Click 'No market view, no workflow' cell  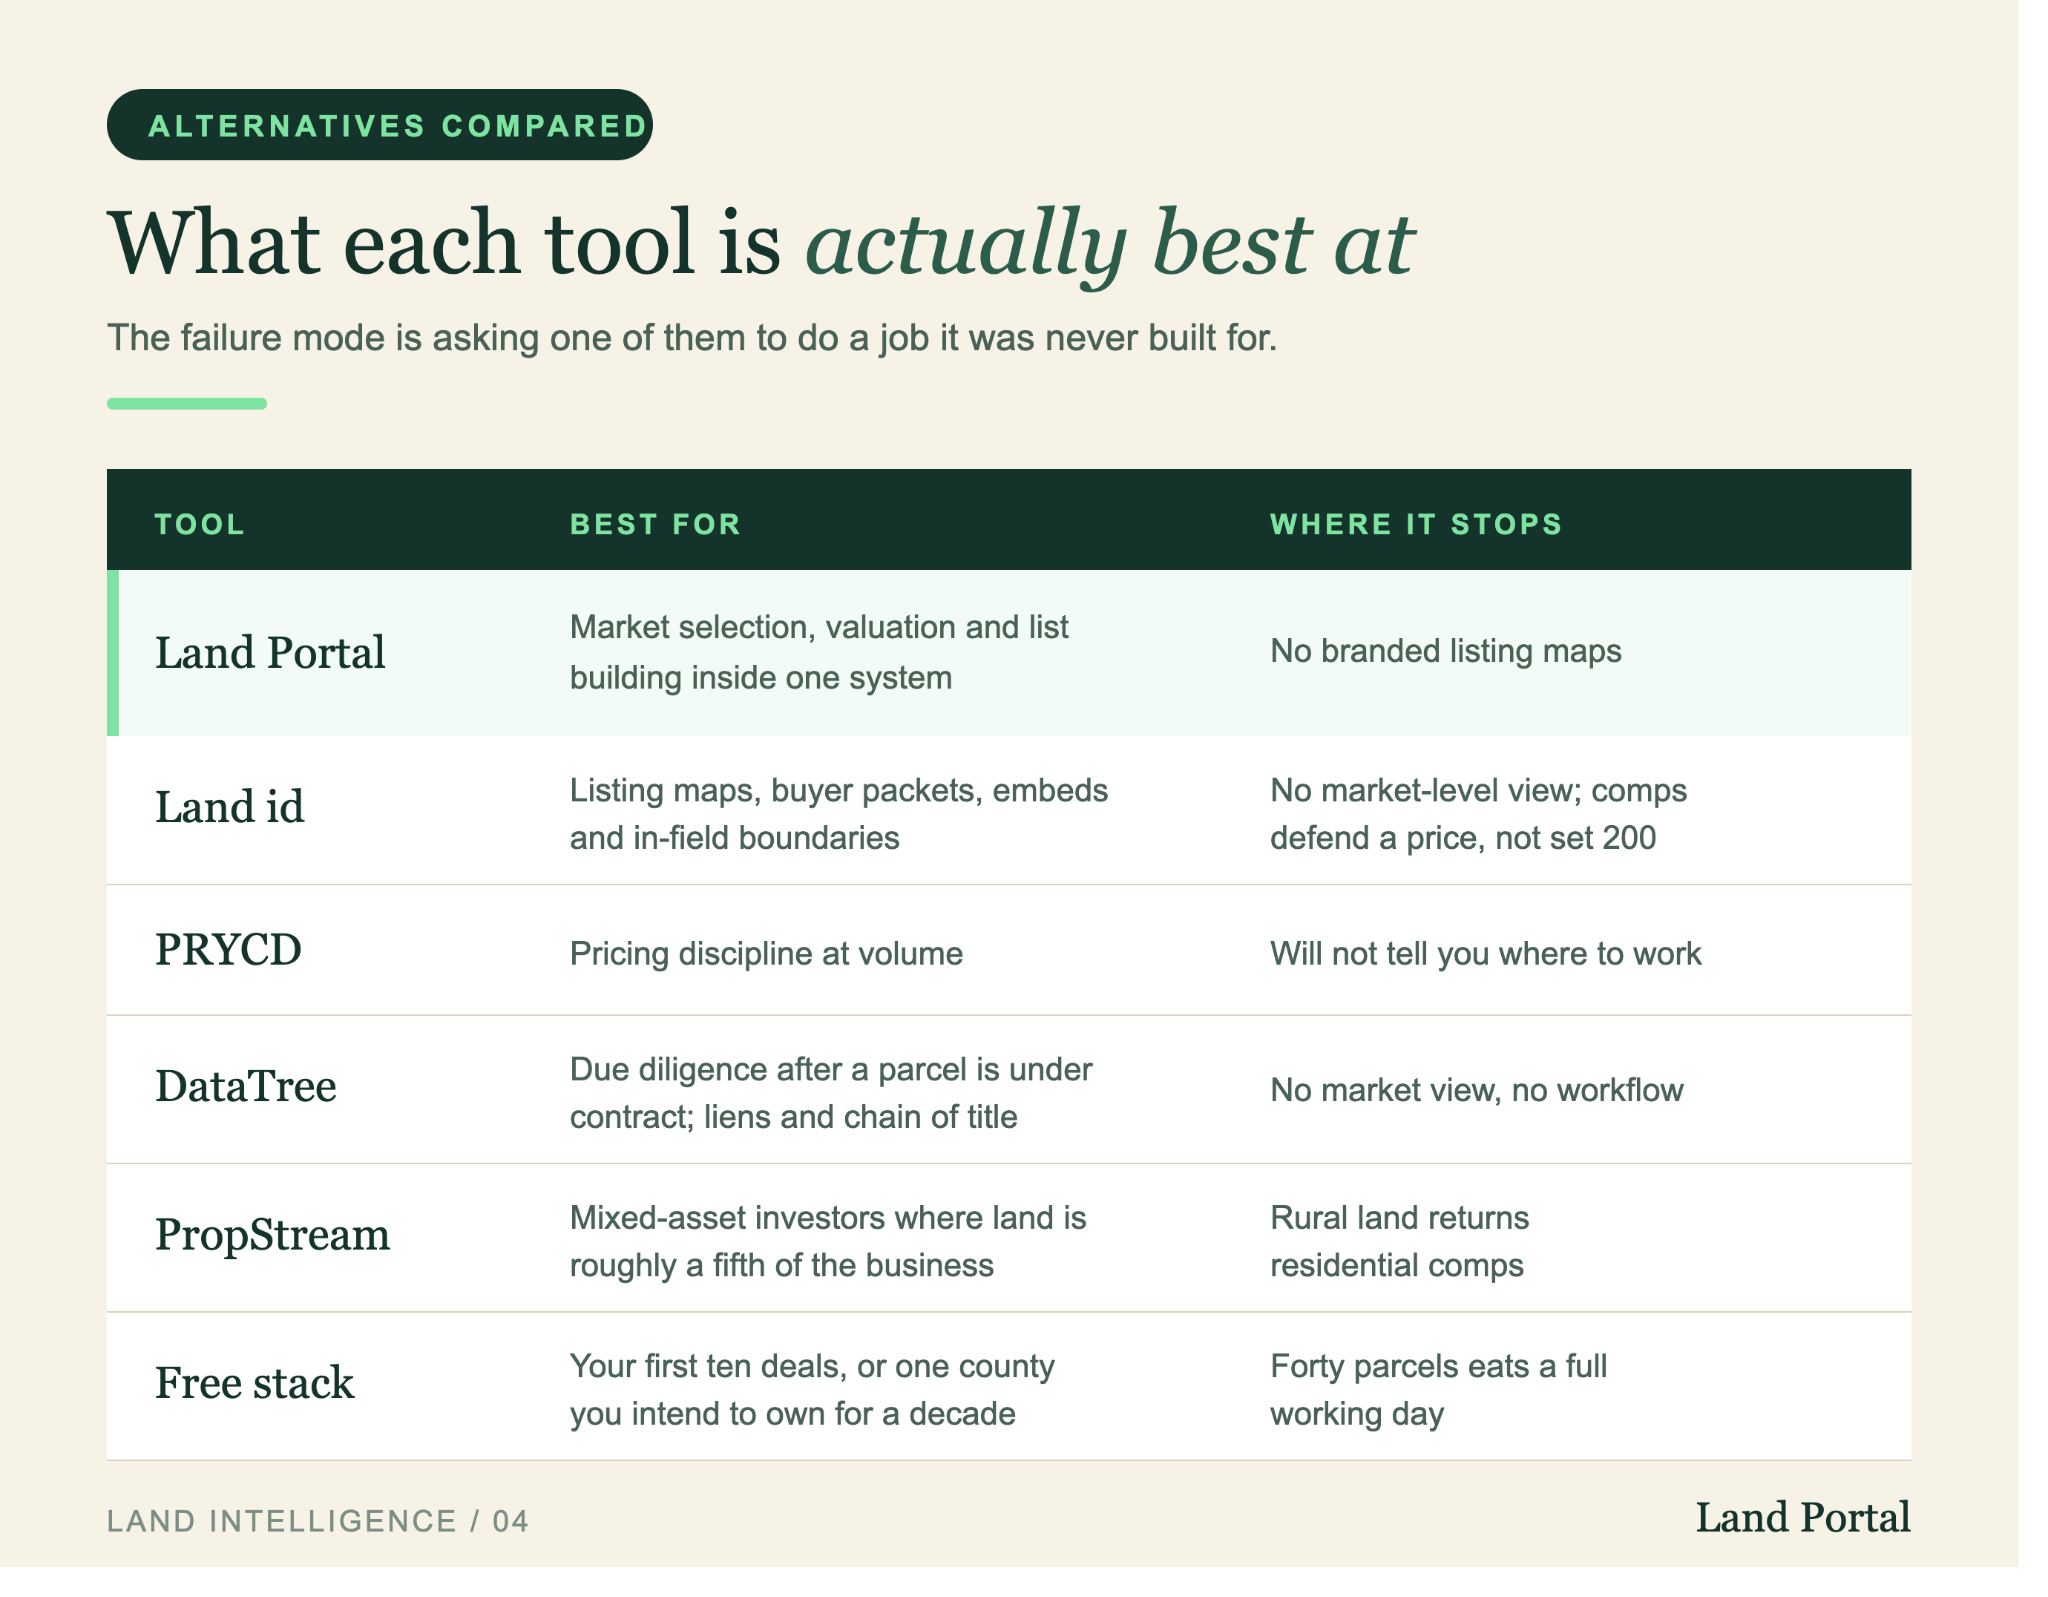[1477, 1090]
